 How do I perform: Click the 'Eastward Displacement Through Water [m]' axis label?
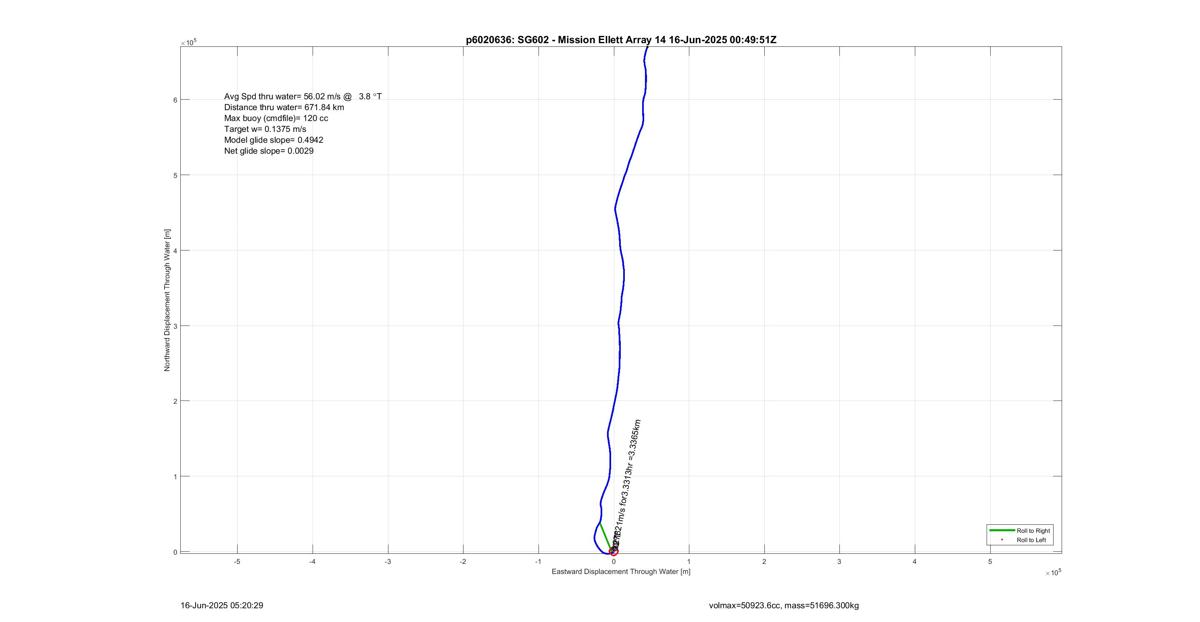tap(621, 571)
